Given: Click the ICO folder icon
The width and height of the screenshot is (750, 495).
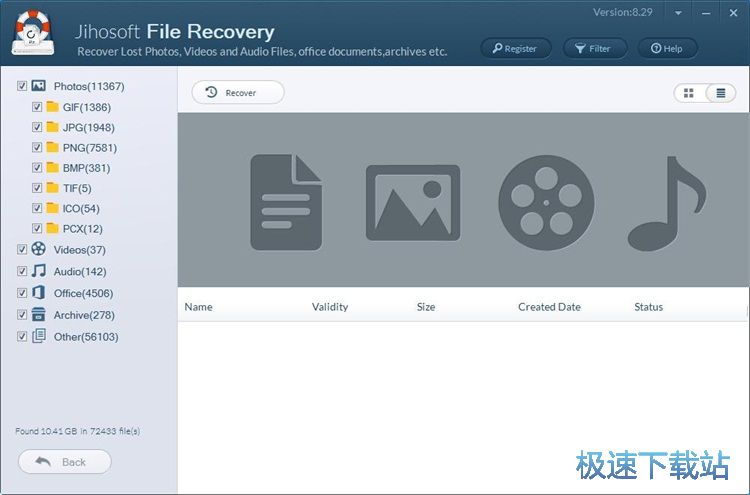Looking at the screenshot, I should (x=53, y=208).
